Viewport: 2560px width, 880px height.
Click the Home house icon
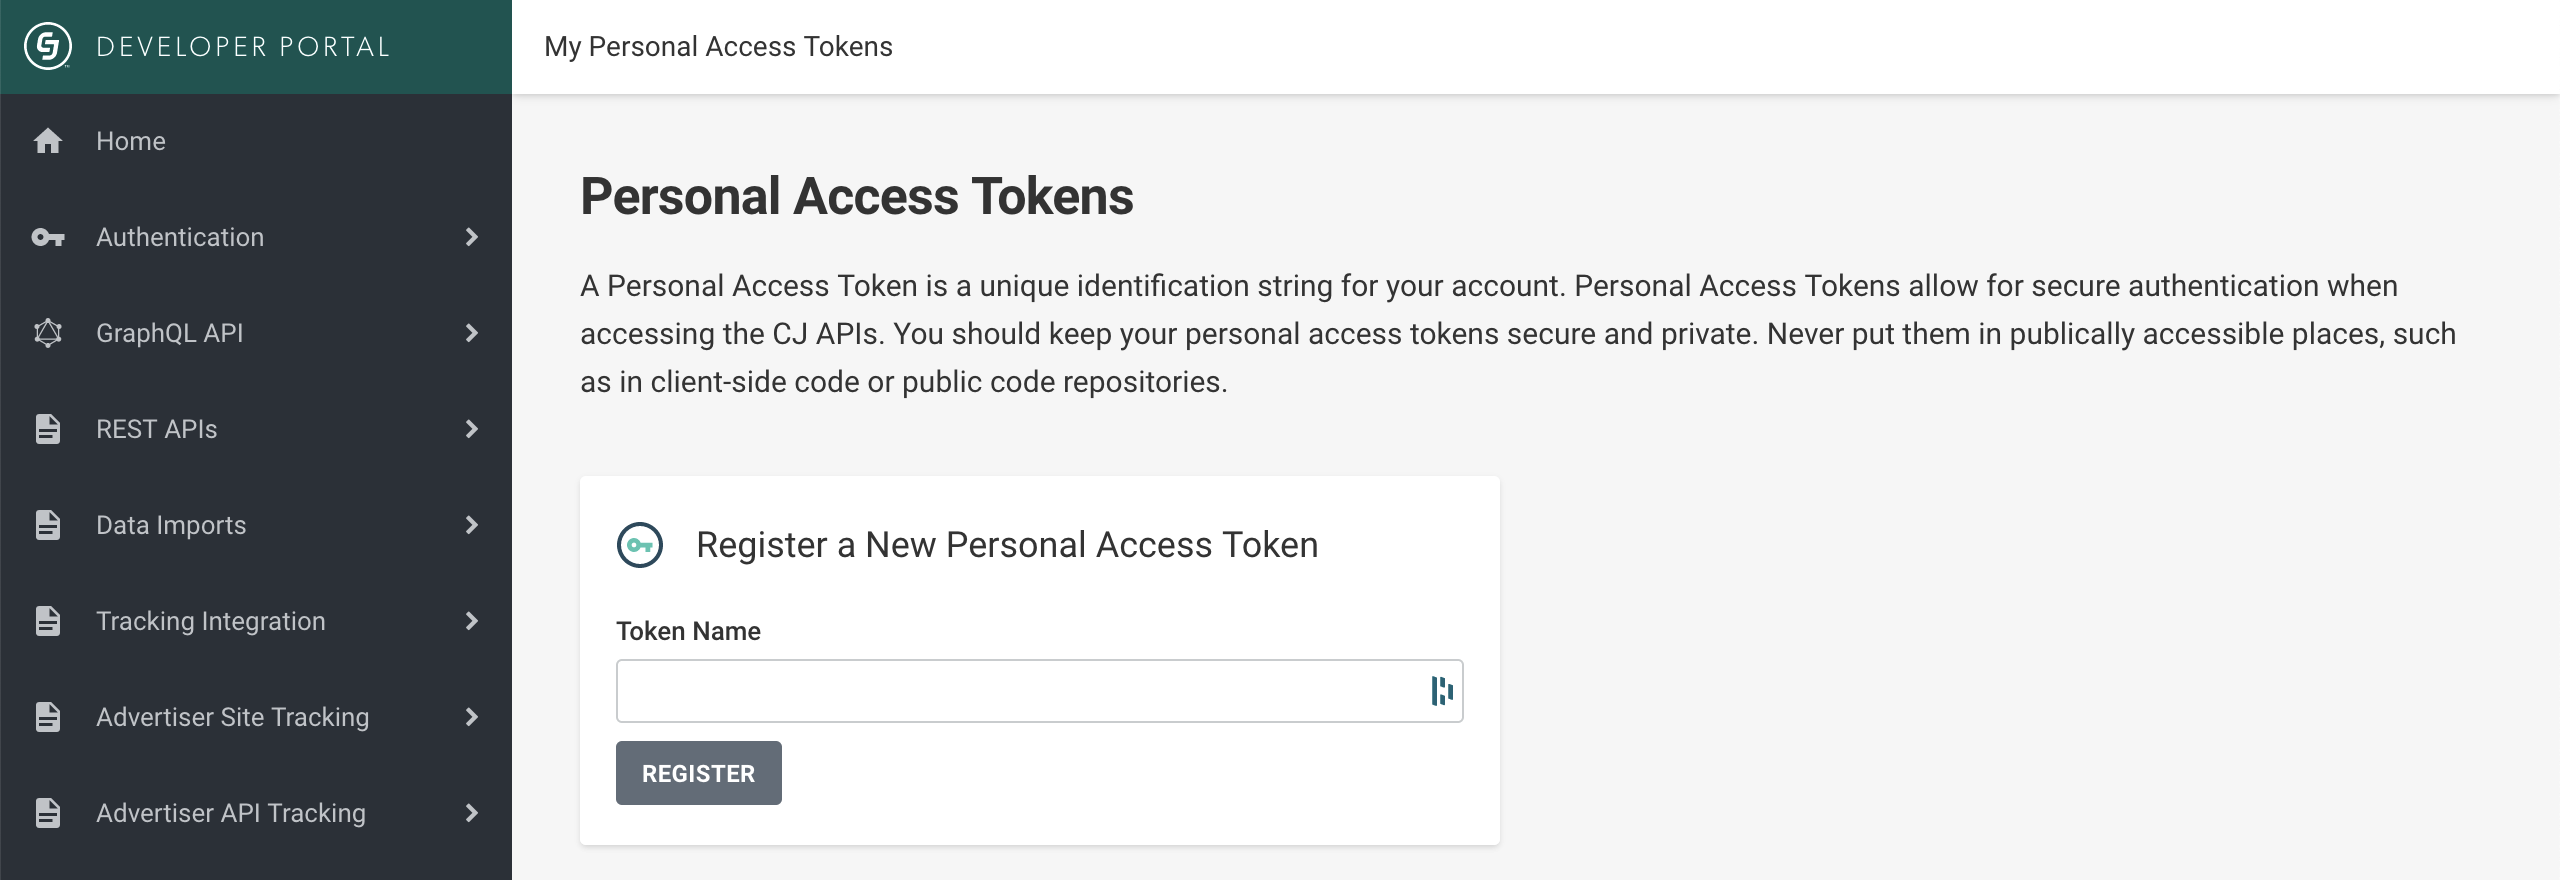(x=48, y=141)
